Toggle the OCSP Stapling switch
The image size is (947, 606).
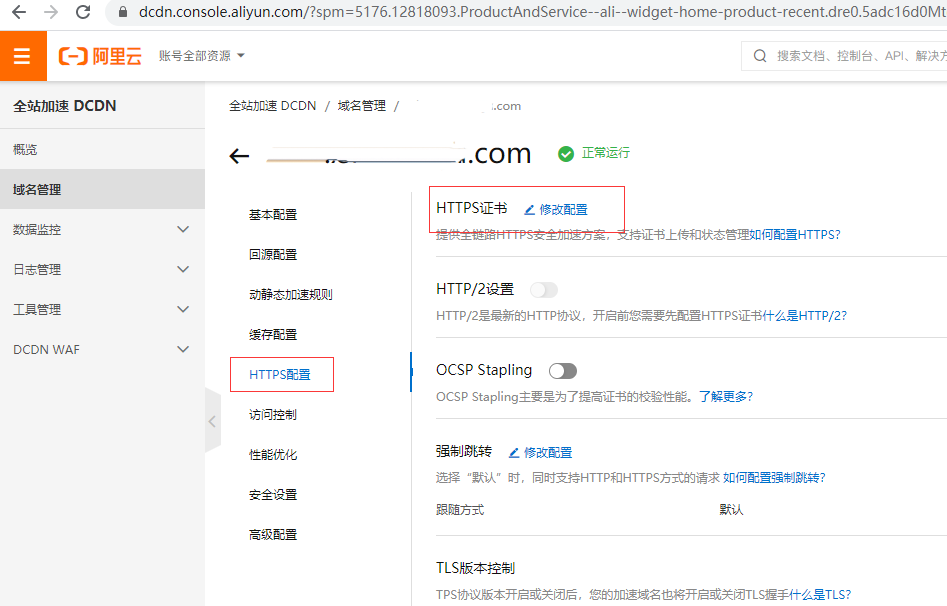click(x=563, y=370)
